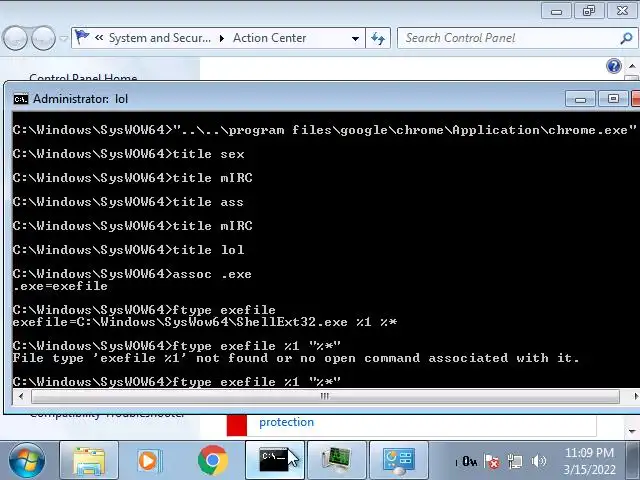Viewport: 640px width, 480px height.
Task: Open the volume speaker icon in the tray
Action: [x=538, y=462]
